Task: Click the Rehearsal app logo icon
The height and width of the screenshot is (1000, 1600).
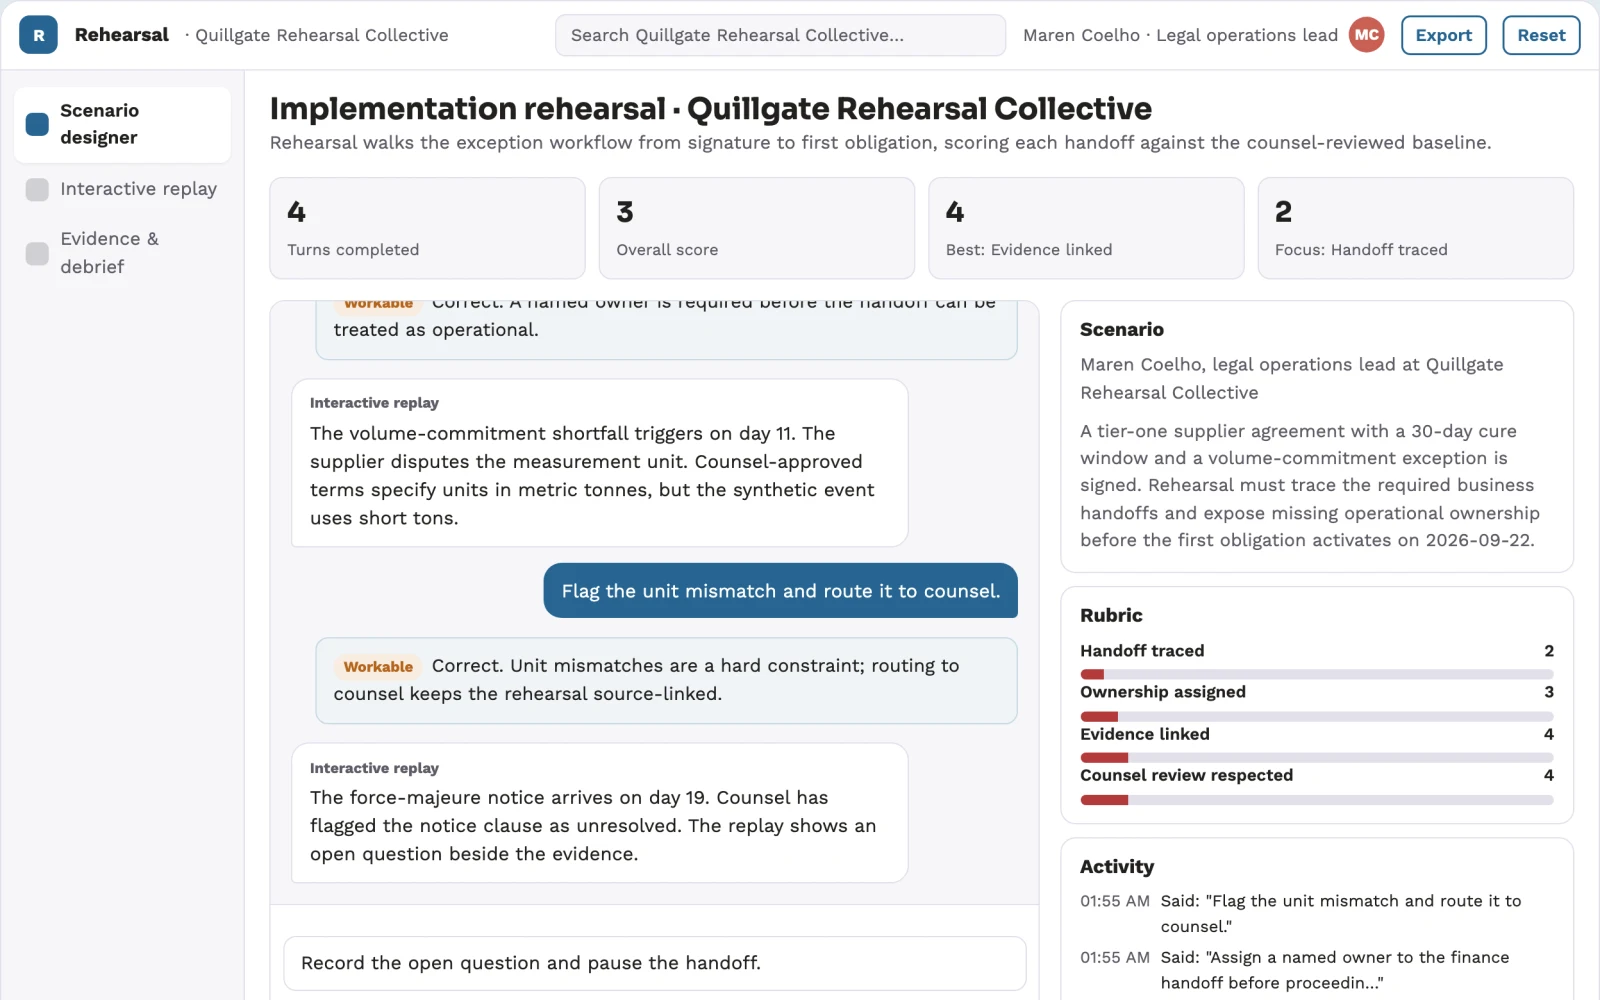Action: 38,35
